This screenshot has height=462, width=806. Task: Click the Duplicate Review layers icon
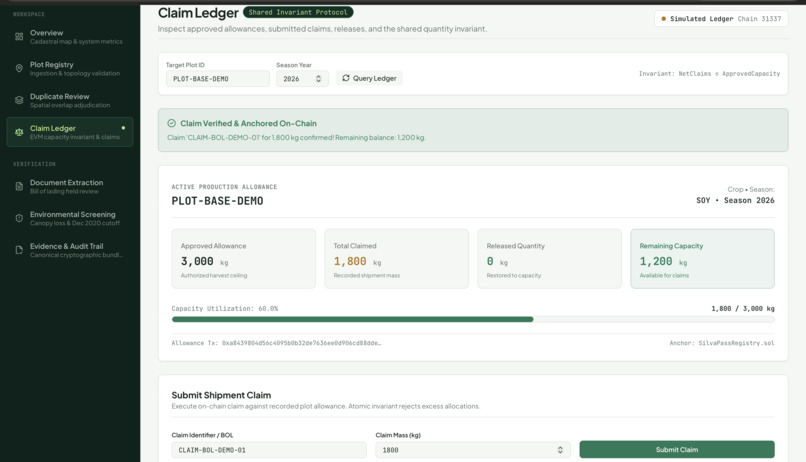pos(19,100)
